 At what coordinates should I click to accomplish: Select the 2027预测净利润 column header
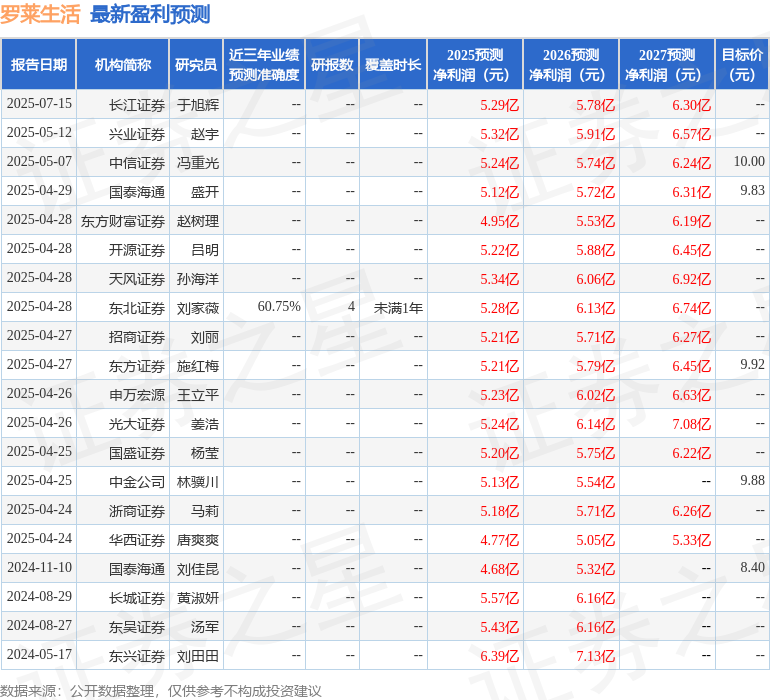(x=667, y=64)
